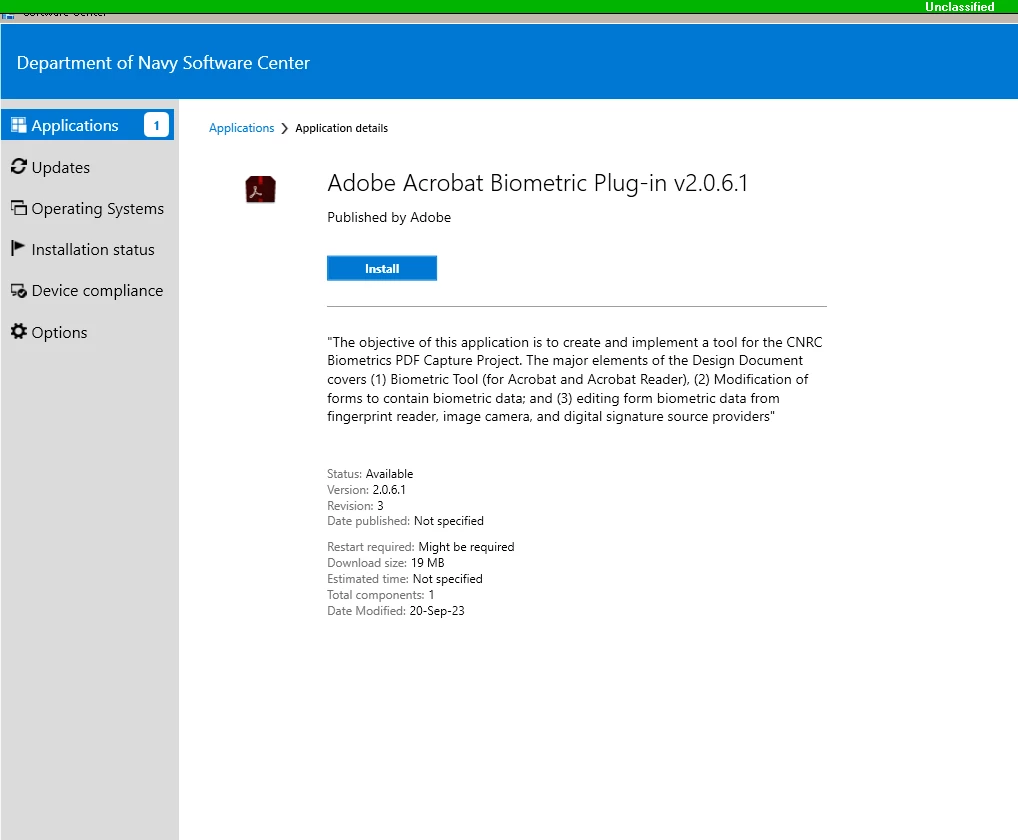Go to Operating Systems section
The height and width of the screenshot is (840, 1018).
pos(88,208)
